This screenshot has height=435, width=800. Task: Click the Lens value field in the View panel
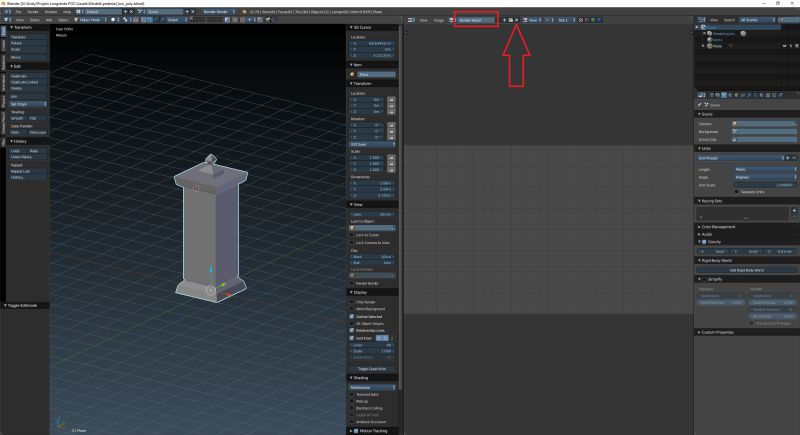[373, 214]
